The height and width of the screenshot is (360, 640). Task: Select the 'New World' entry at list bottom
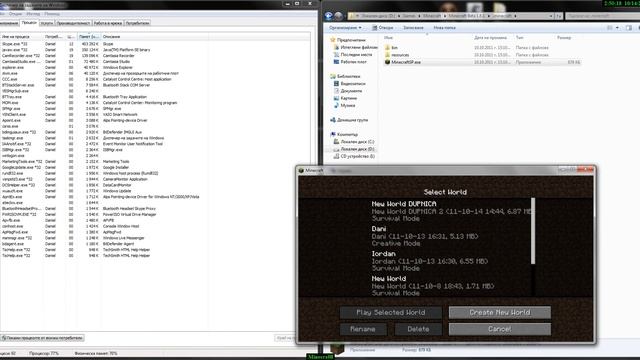(x=451, y=286)
